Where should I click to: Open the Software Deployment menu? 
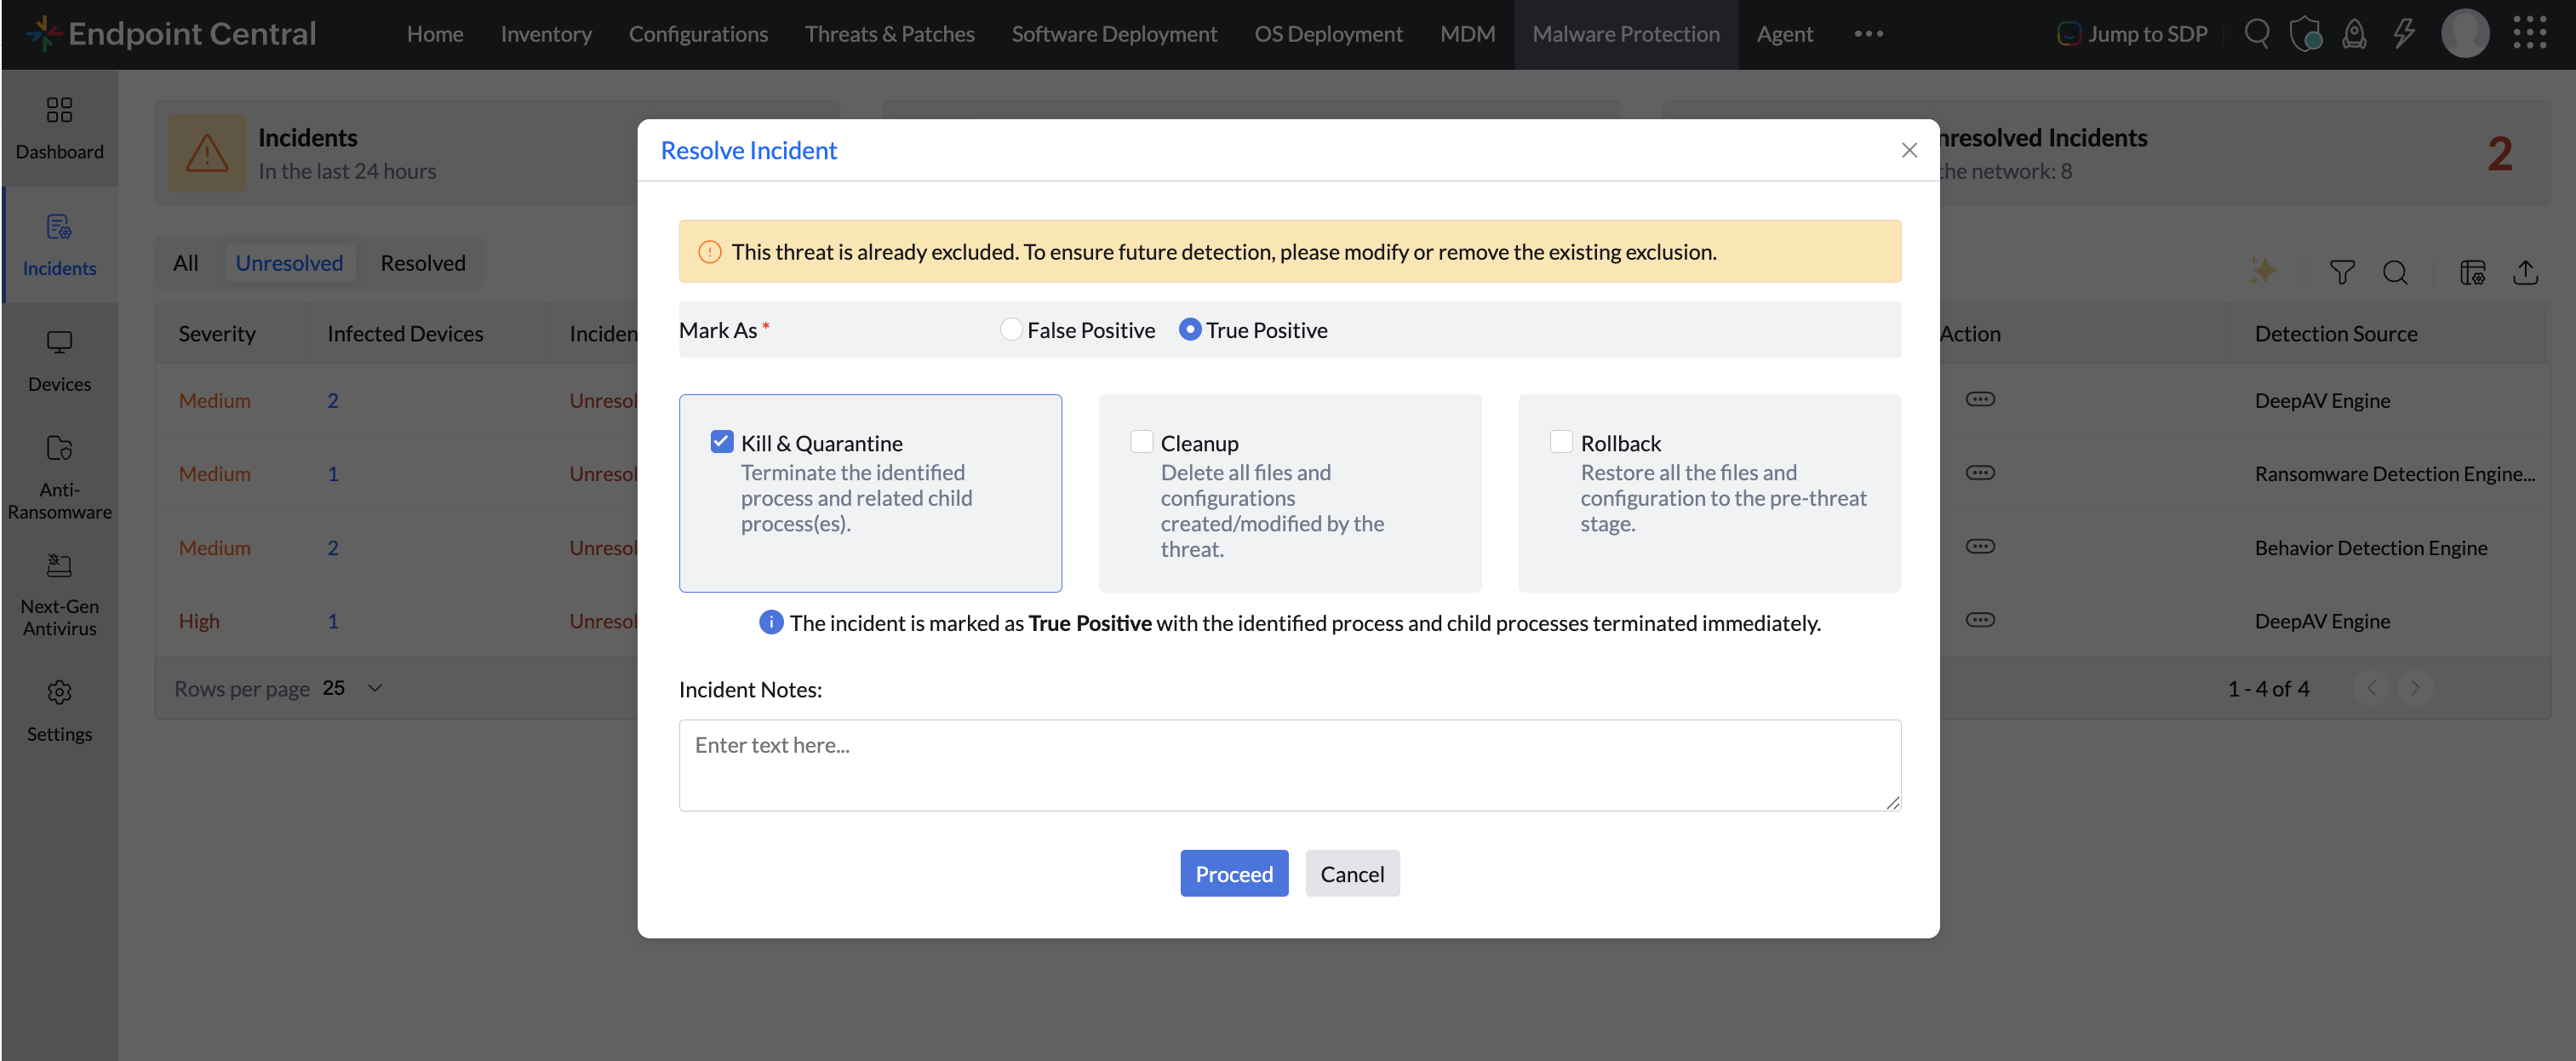[x=1114, y=34]
